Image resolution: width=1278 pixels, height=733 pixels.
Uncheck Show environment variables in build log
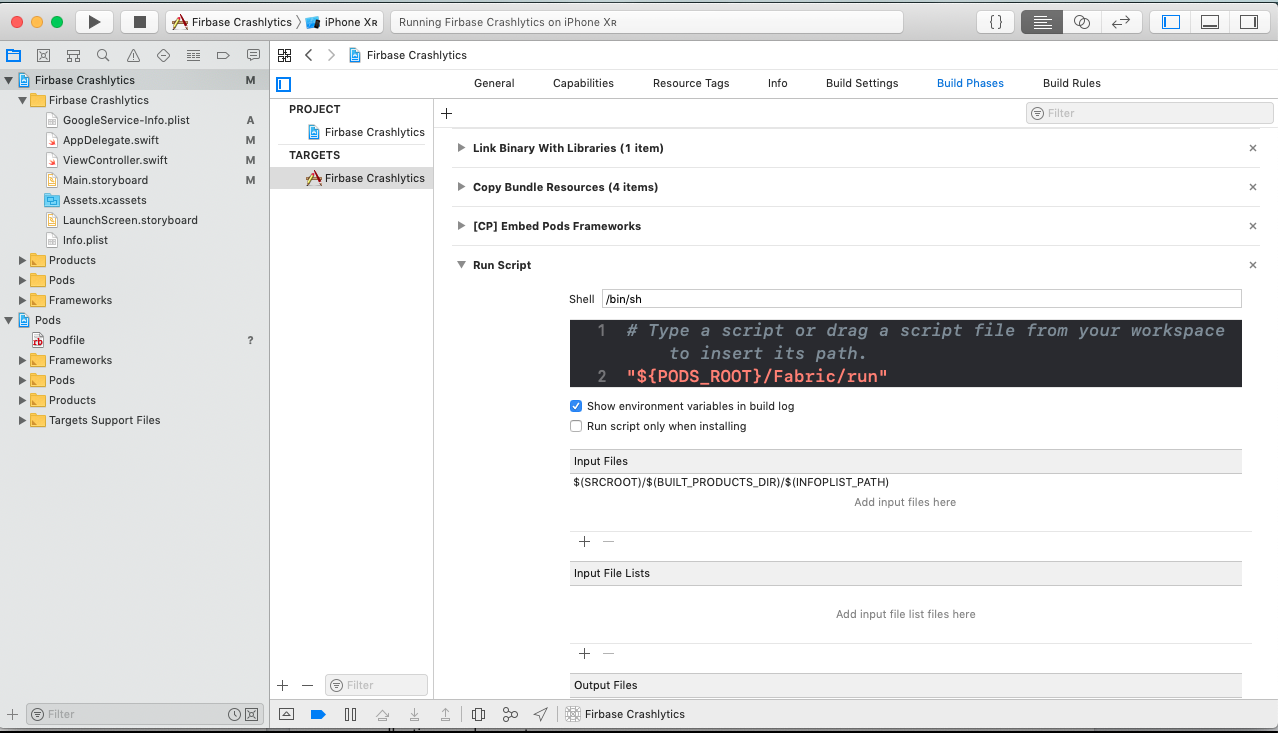coord(576,406)
